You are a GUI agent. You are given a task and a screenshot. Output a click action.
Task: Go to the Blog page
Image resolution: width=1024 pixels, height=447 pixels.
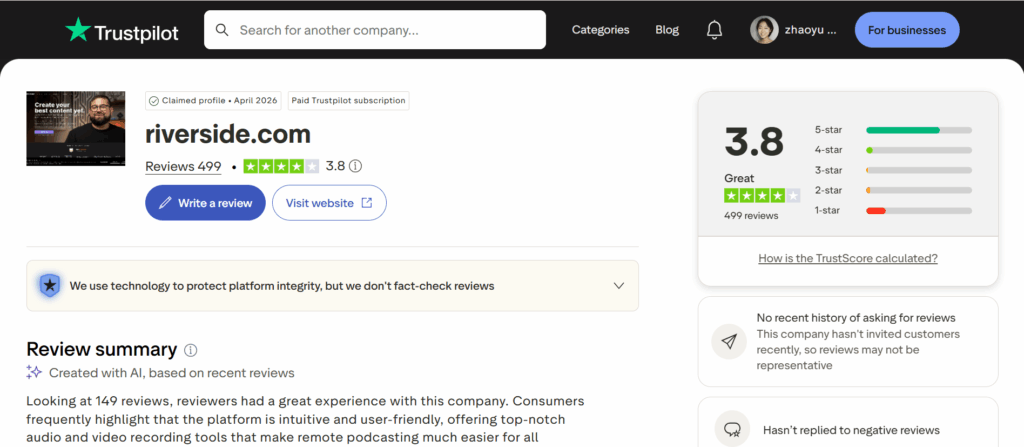[x=667, y=30]
